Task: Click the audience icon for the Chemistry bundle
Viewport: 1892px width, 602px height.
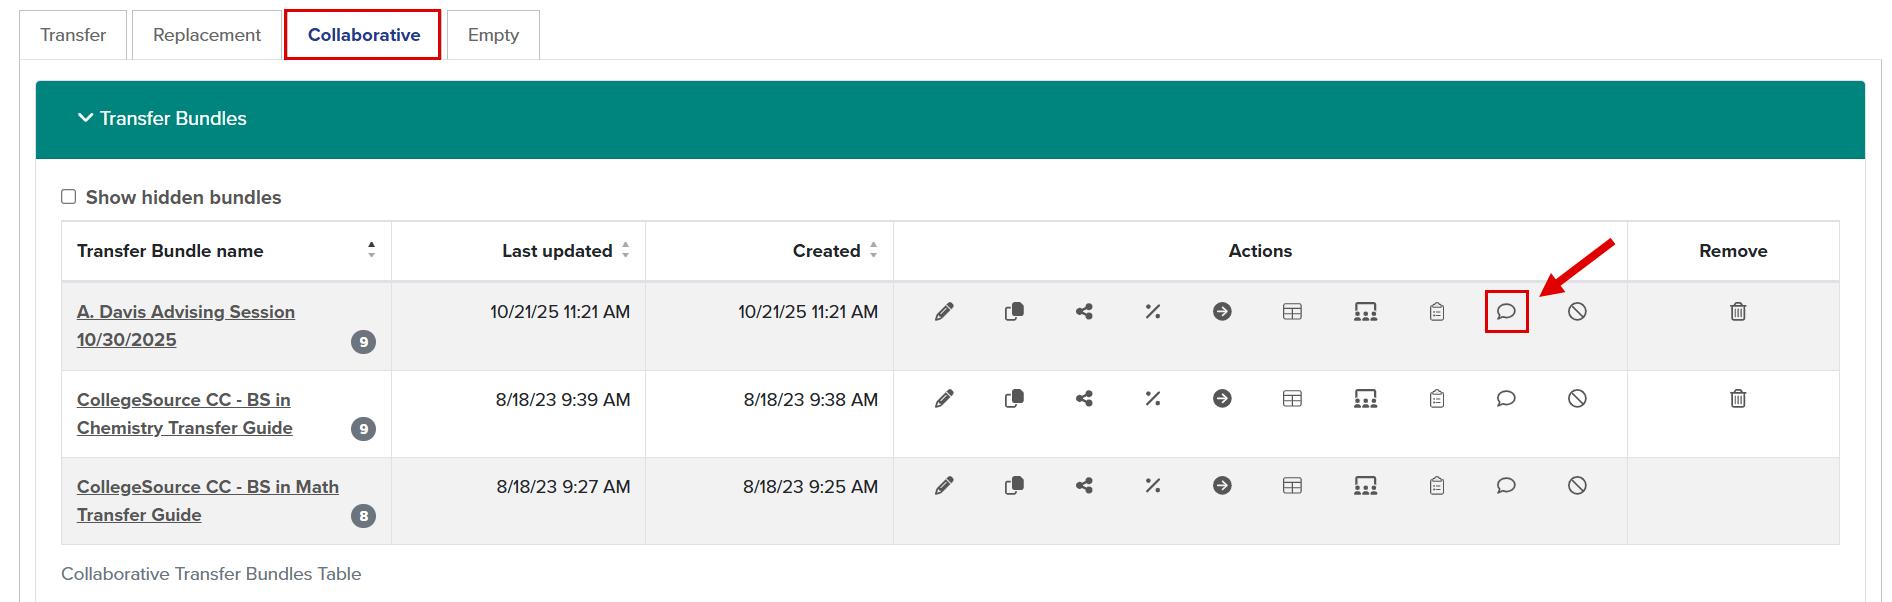Action: click(1365, 398)
